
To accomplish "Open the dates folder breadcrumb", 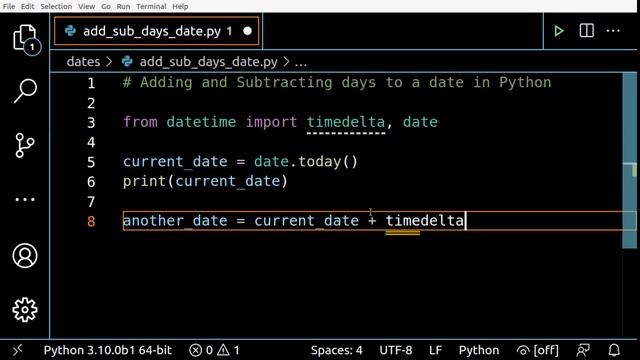I will pos(83,62).
